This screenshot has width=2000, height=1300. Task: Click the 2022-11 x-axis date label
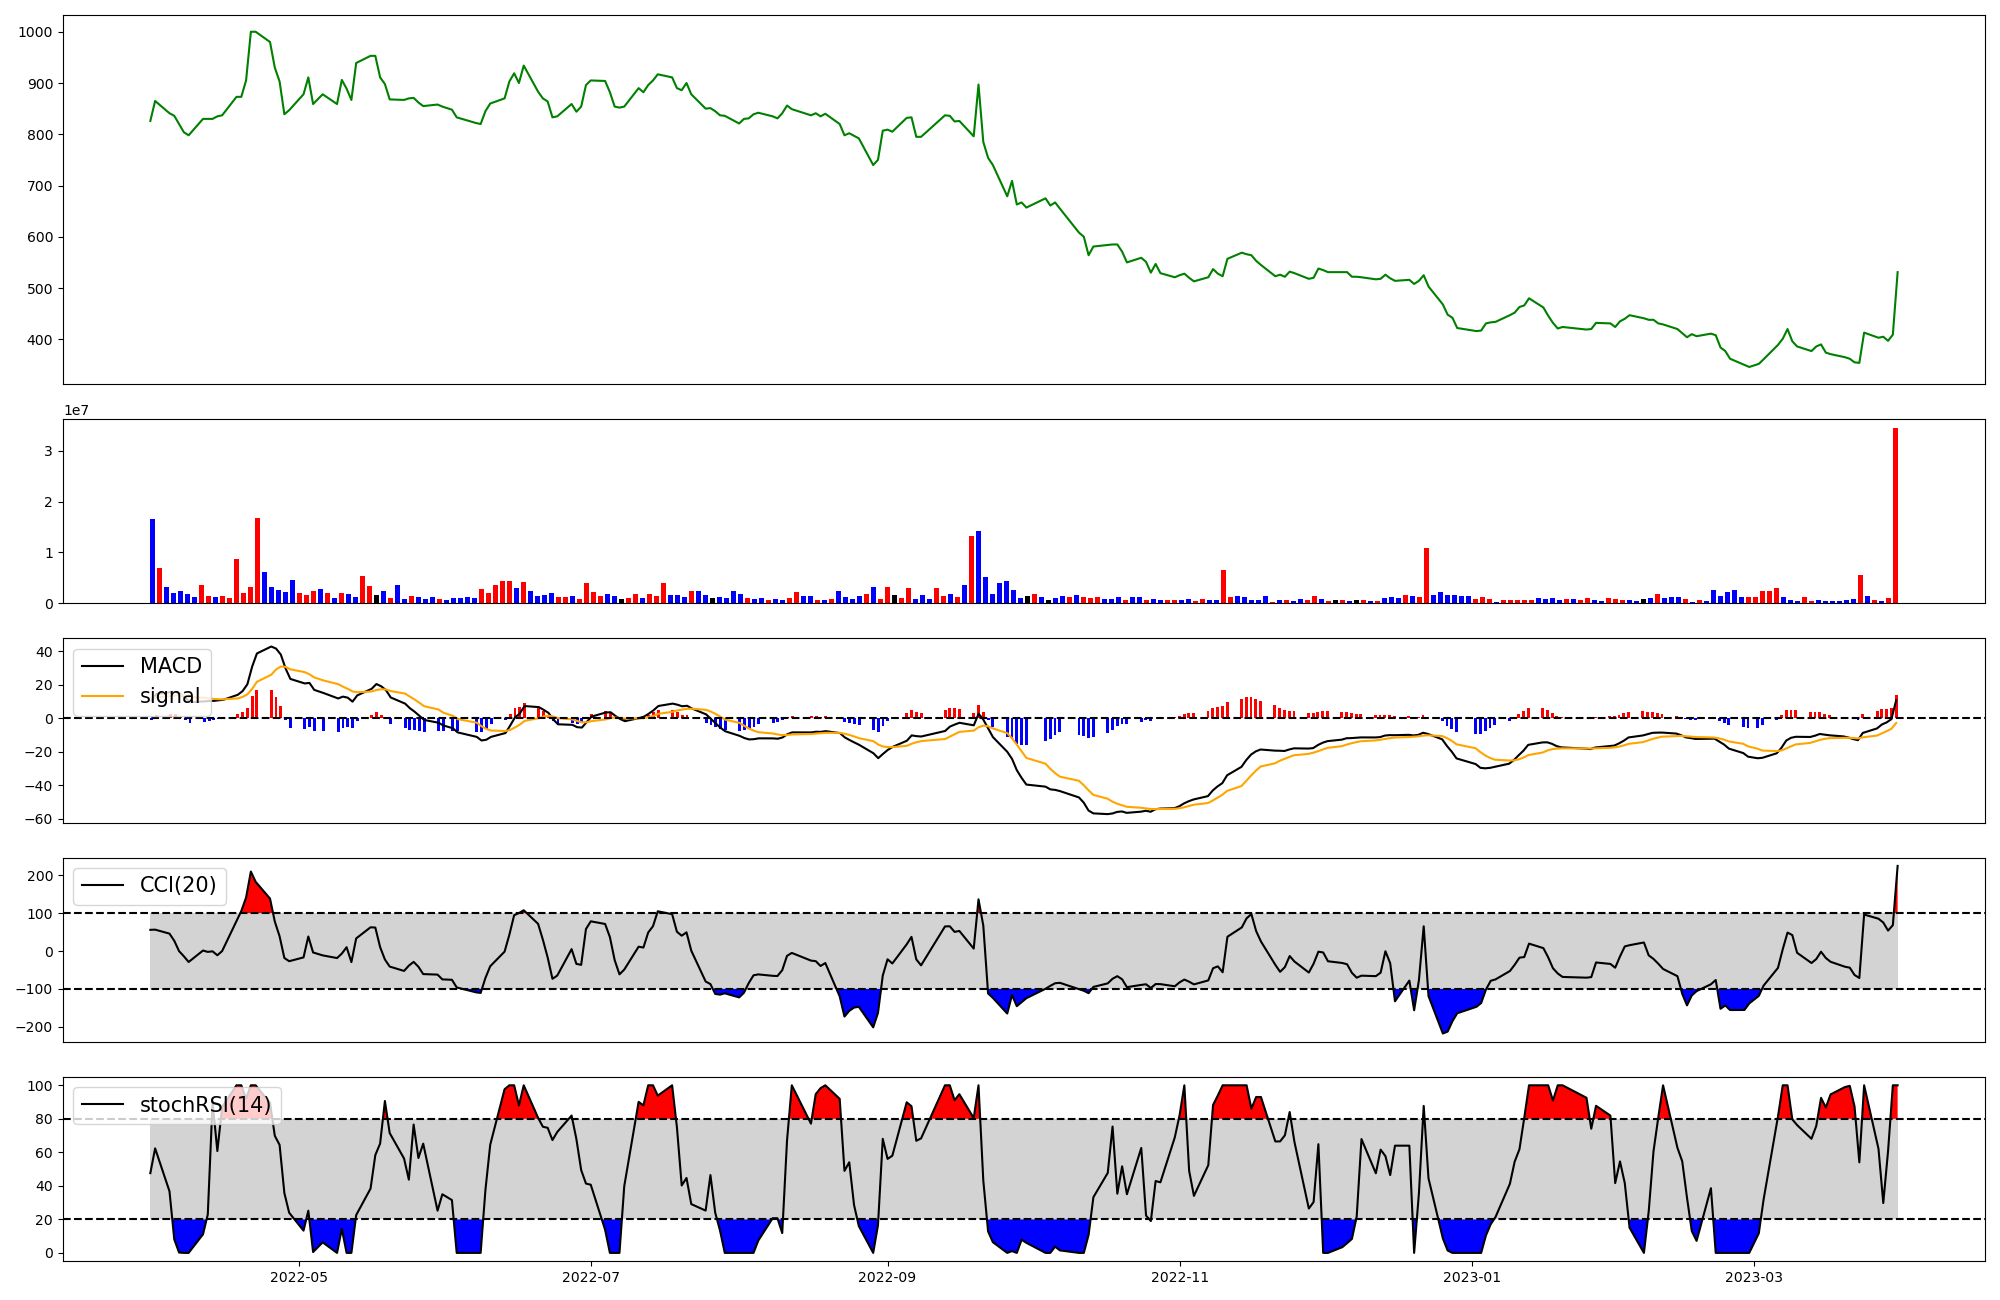click(1181, 1277)
